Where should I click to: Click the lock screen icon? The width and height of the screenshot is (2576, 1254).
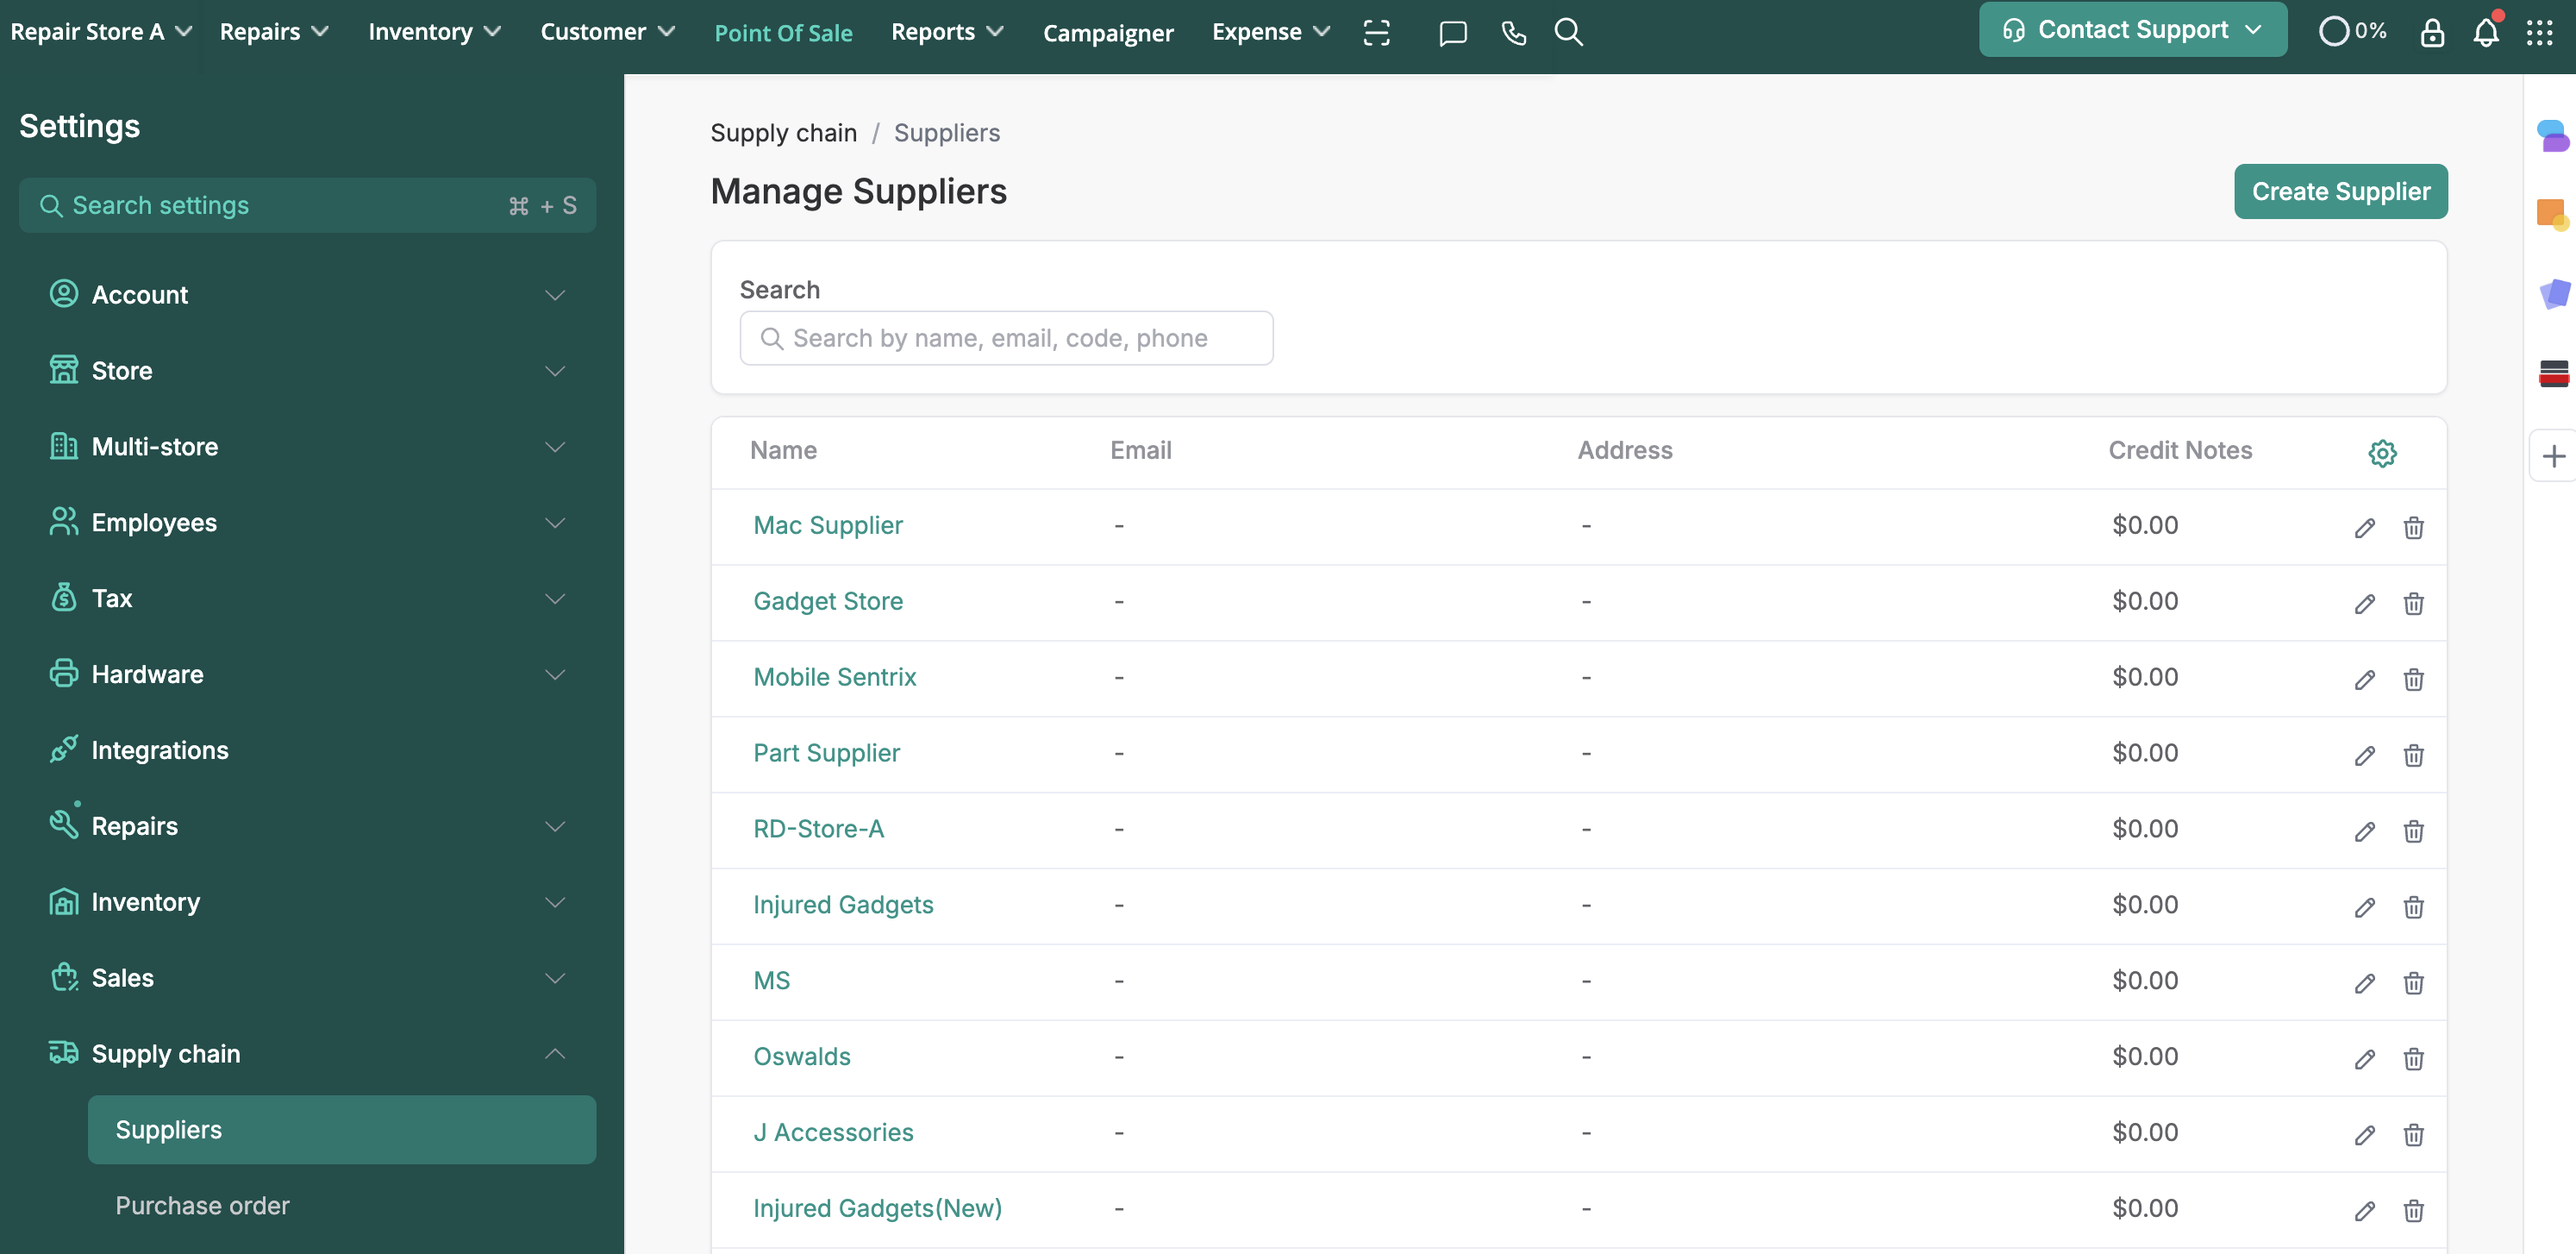[2432, 33]
